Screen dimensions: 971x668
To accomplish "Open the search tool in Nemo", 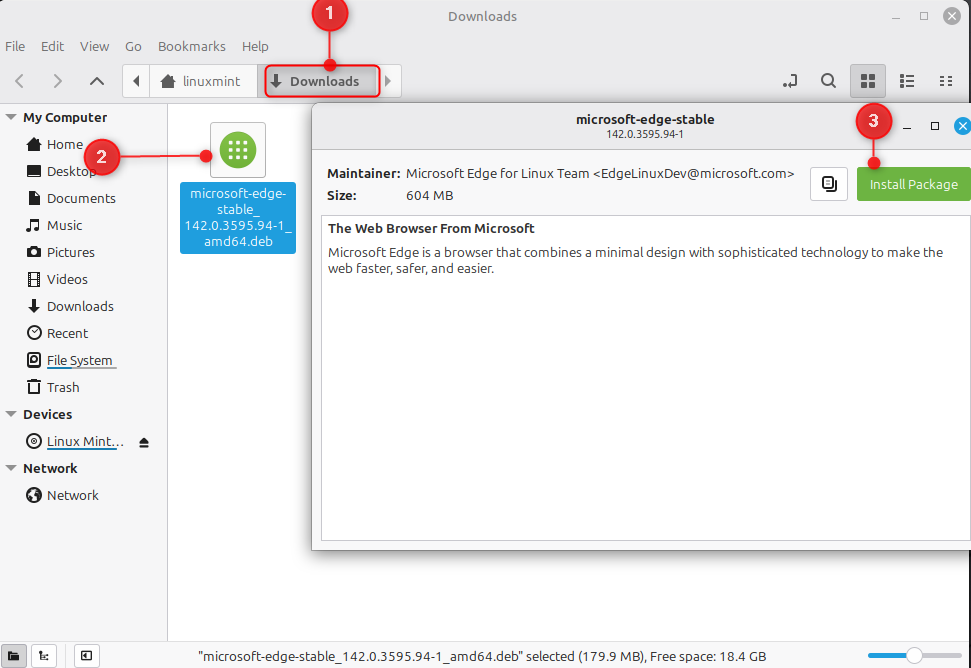I will 828,81.
